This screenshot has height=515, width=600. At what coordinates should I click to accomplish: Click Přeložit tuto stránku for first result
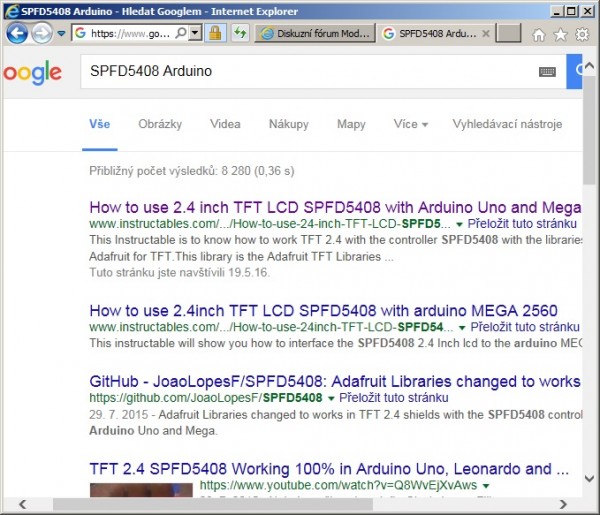pos(522,223)
